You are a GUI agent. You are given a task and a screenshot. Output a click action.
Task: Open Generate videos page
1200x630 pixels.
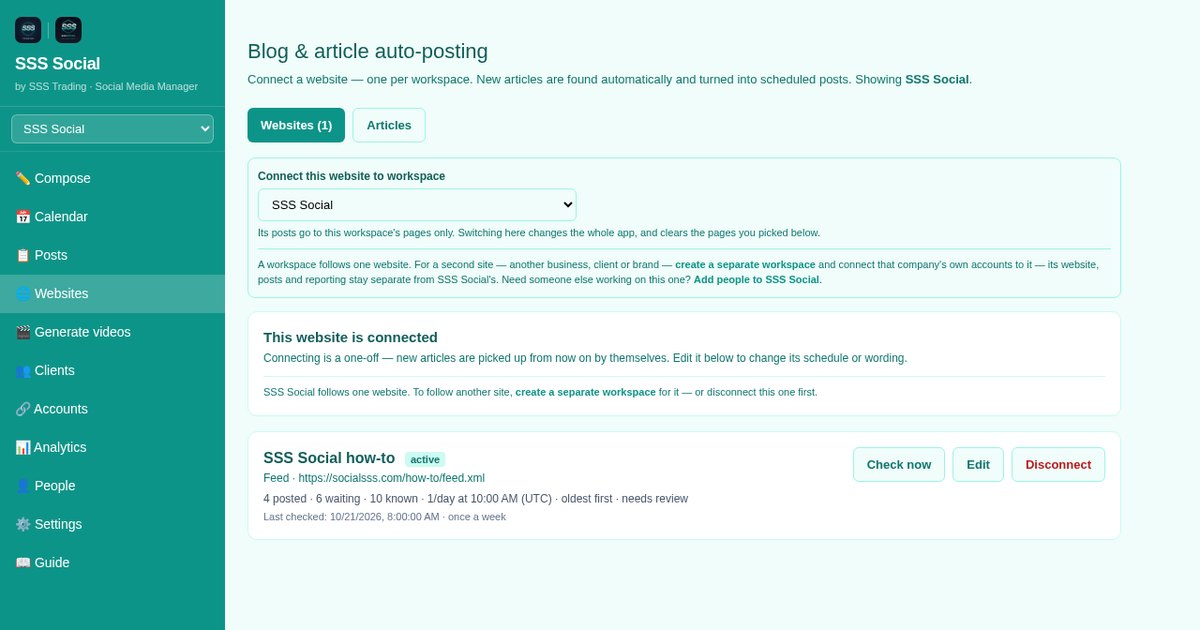click(x=112, y=332)
